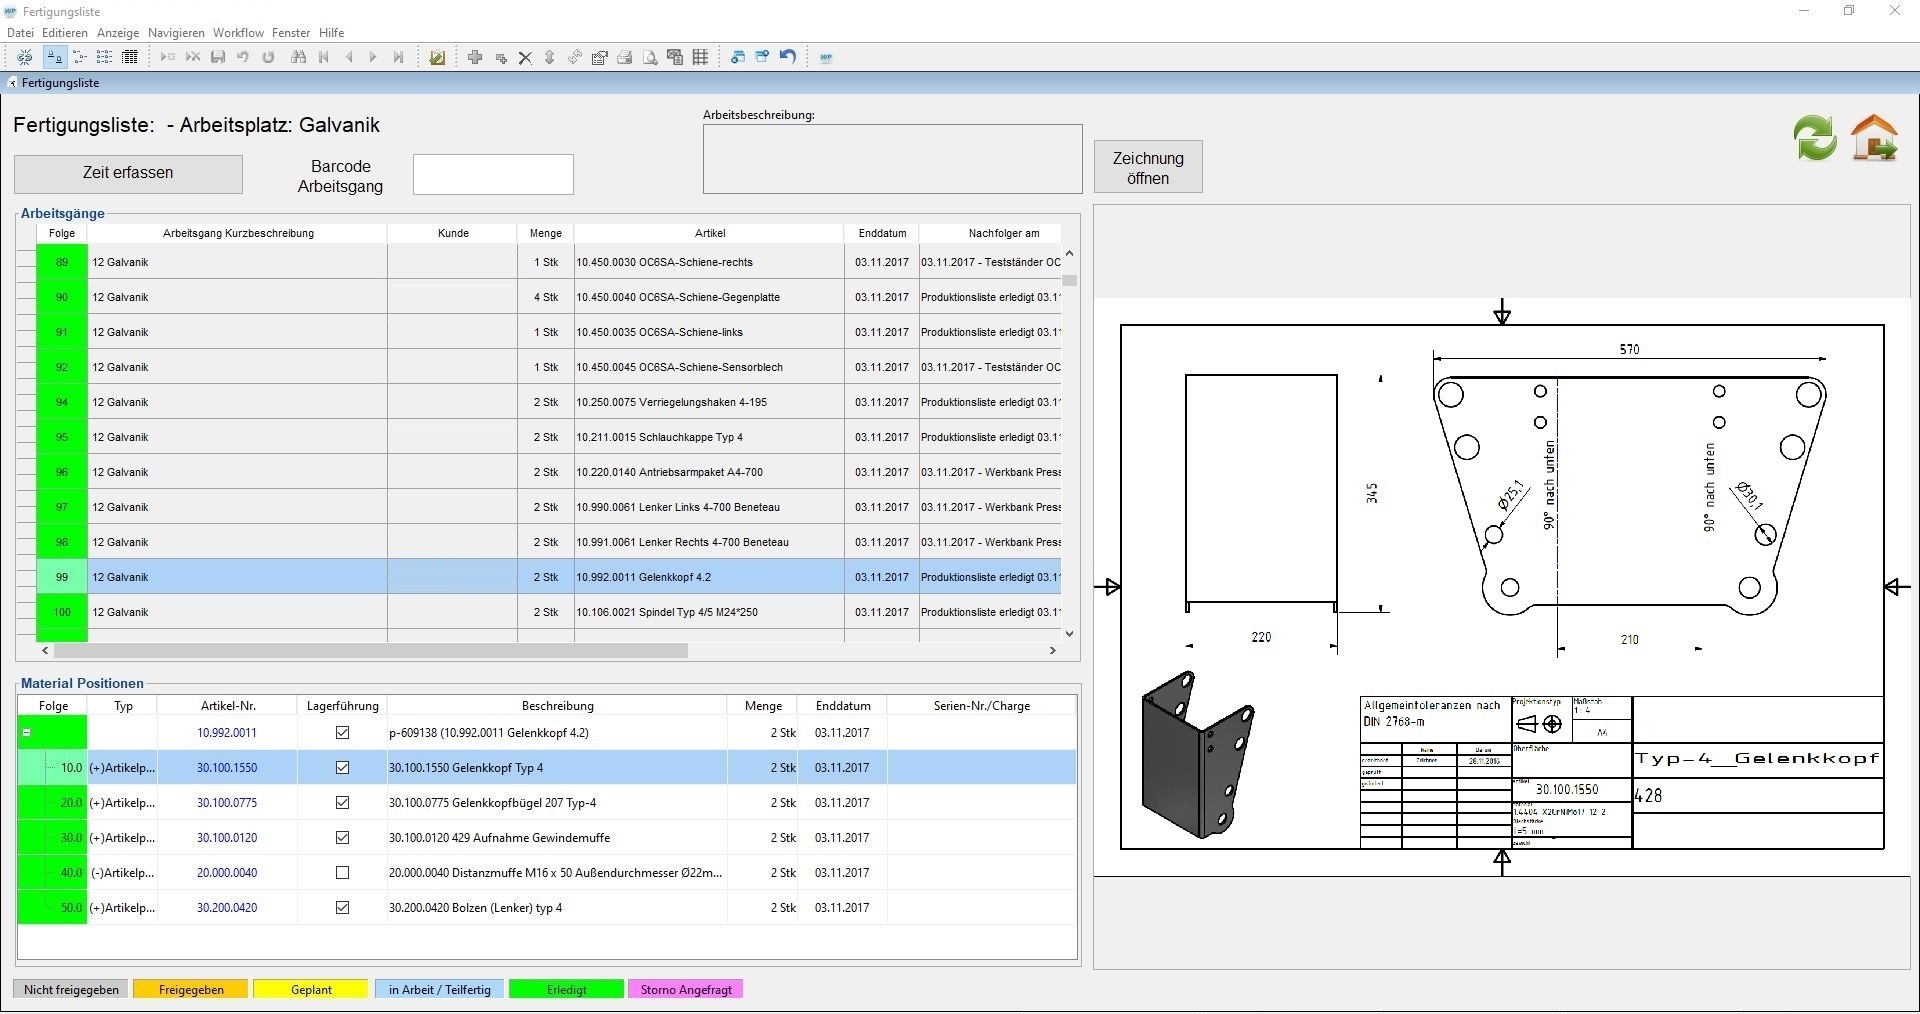Viewport: 1920px width, 1014px height.
Task: Click the floppy disk save icon
Action: (x=218, y=58)
